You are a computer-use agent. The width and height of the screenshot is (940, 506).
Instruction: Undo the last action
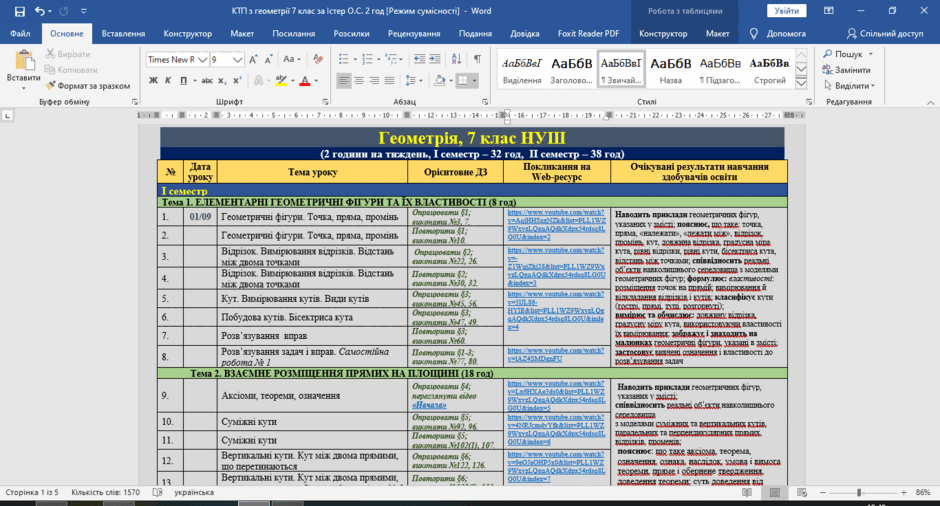pos(40,11)
